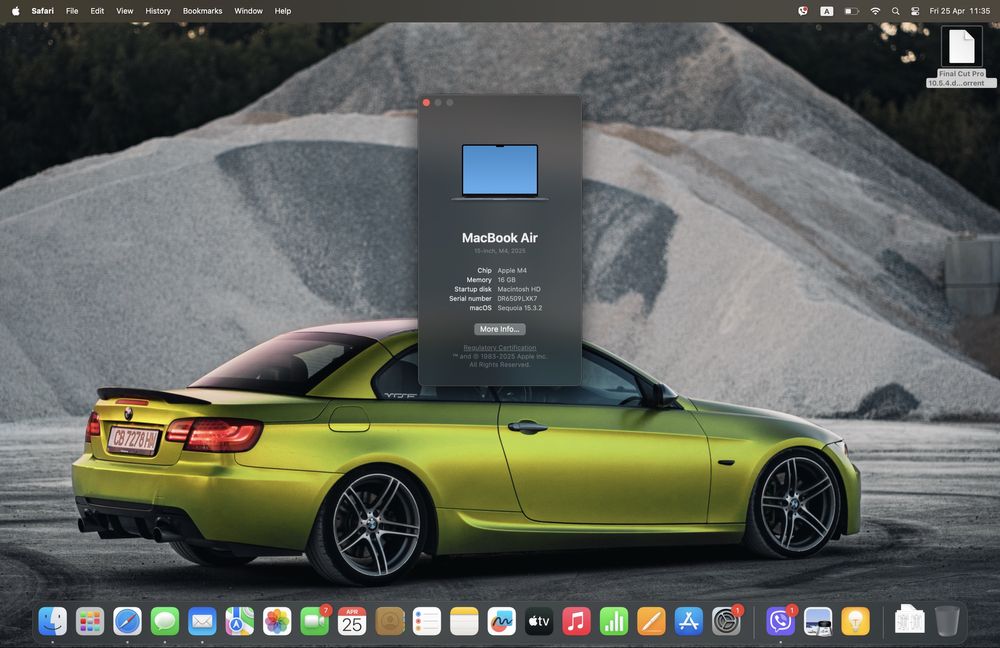
Task: Launch Freeform from the Dock
Action: point(502,621)
